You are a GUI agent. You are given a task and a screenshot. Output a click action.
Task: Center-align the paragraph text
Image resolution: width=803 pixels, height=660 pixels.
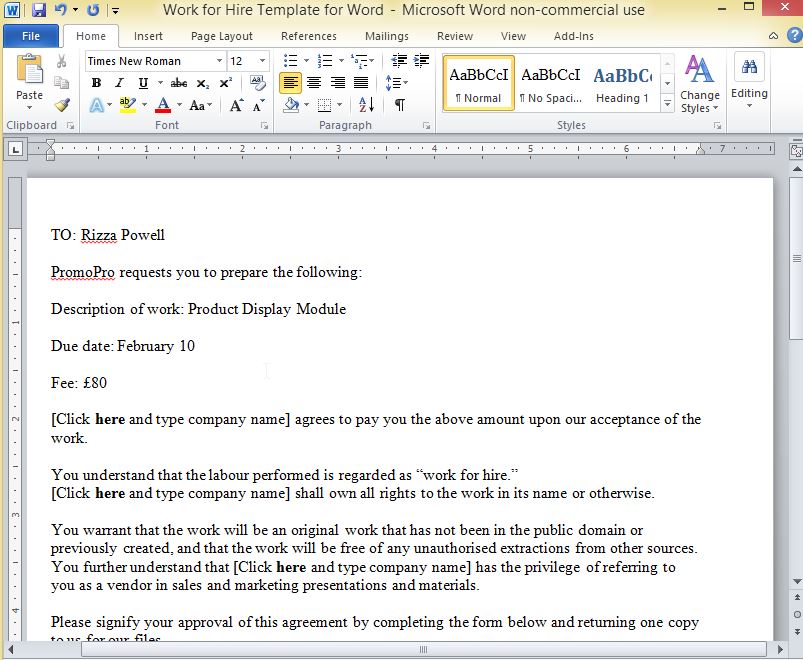314,83
